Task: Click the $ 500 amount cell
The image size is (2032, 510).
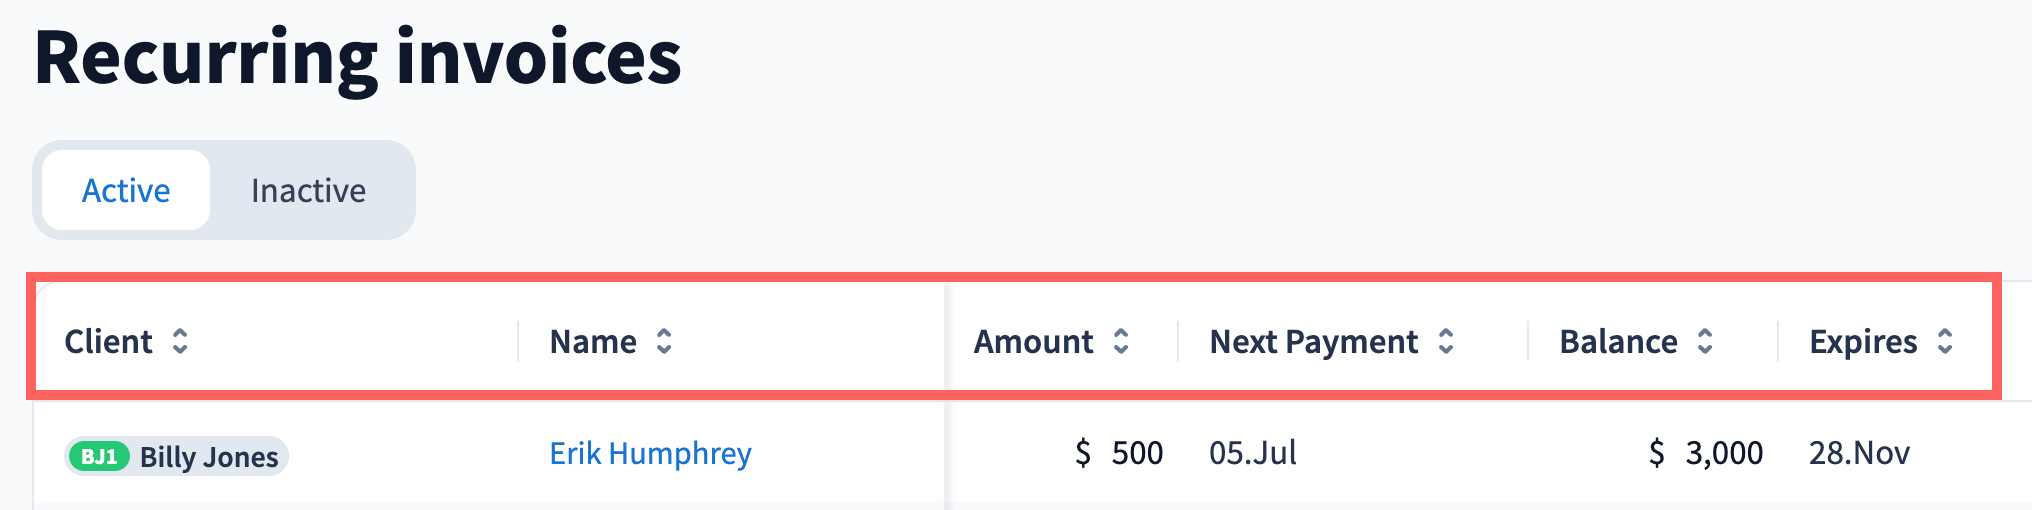Action: (1119, 454)
